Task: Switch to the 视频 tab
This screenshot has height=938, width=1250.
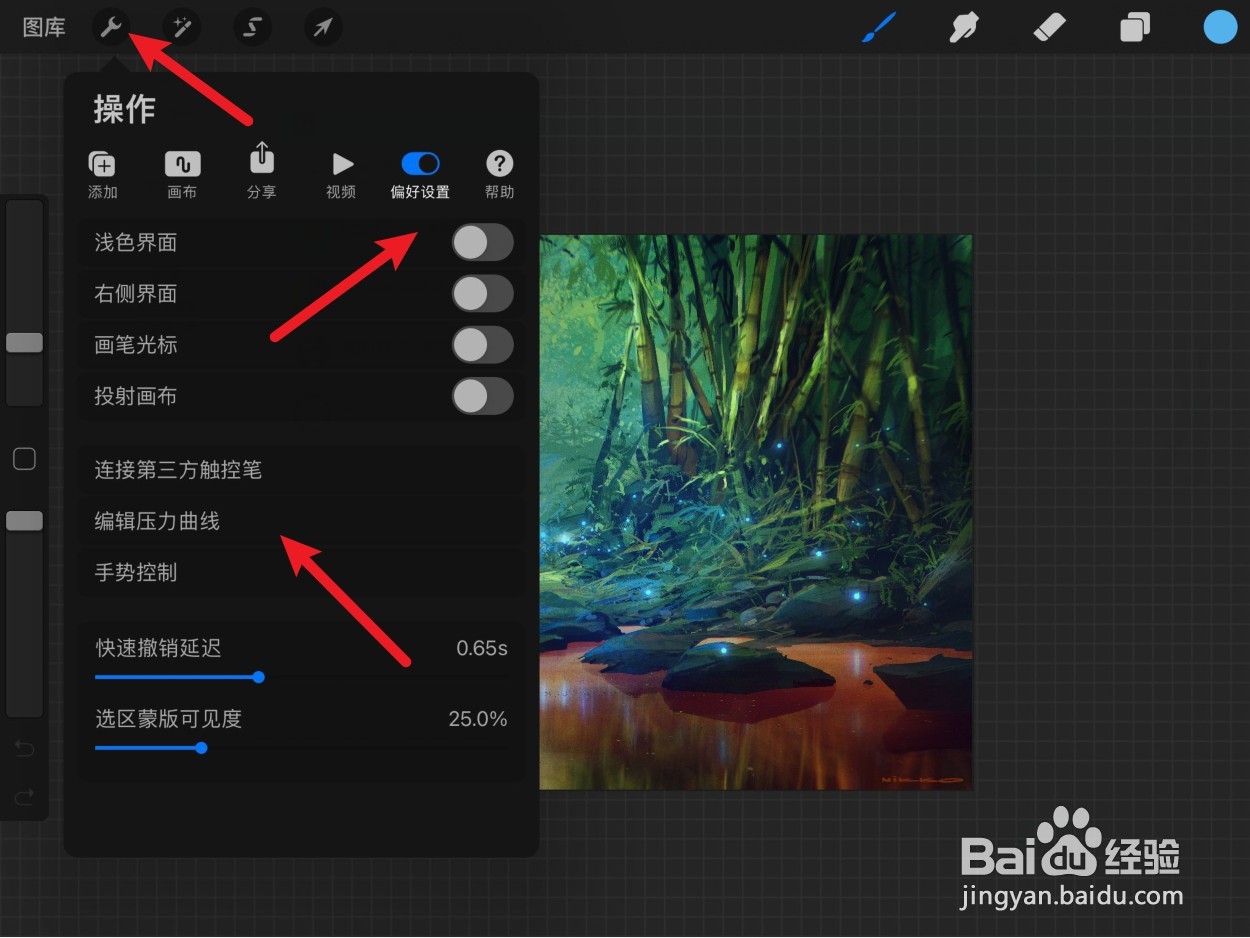Action: [x=341, y=174]
